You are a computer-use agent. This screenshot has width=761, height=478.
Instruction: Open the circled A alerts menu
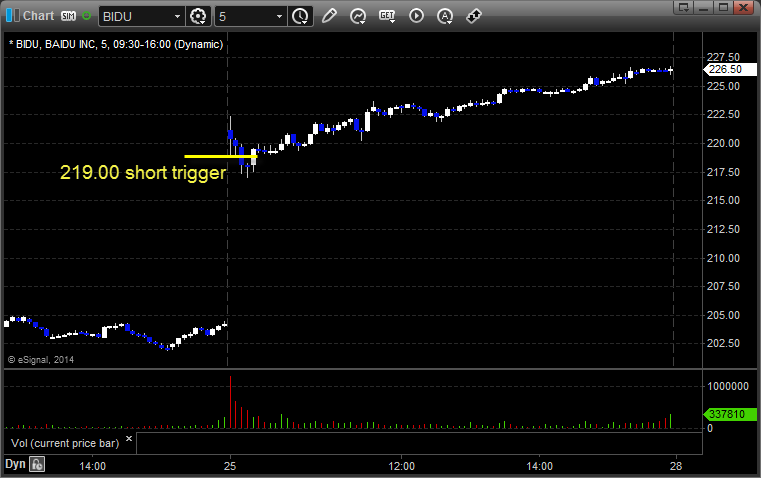445,16
